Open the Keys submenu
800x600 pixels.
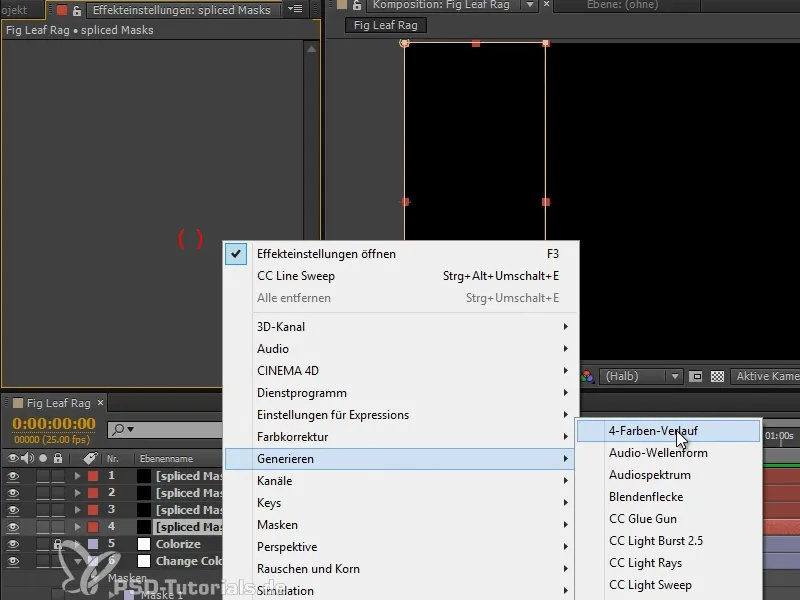(402, 503)
